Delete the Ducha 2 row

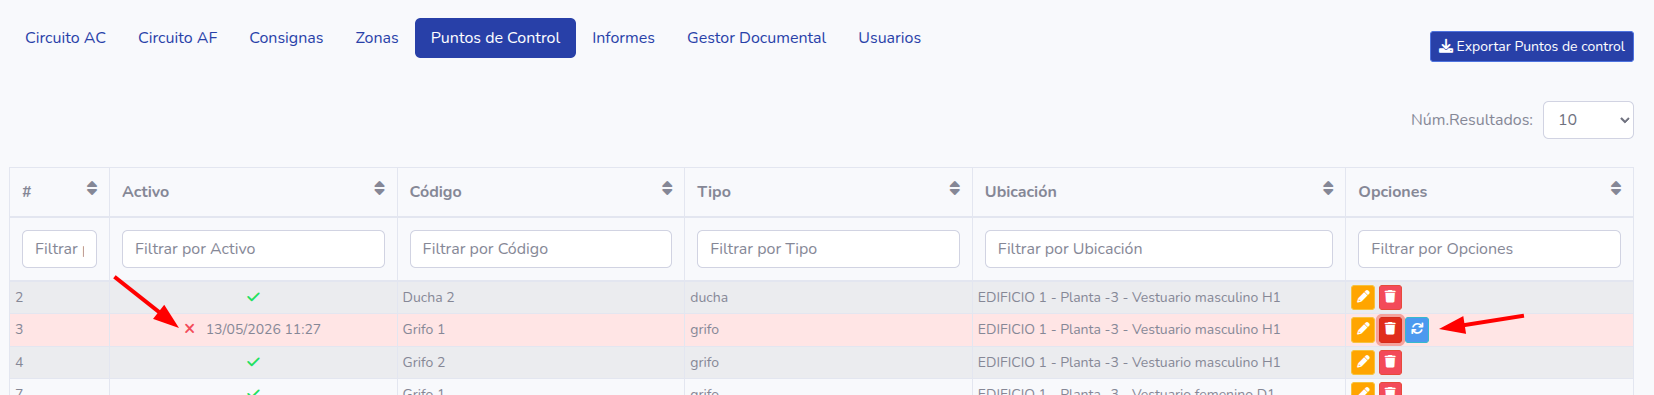tap(1390, 297)
